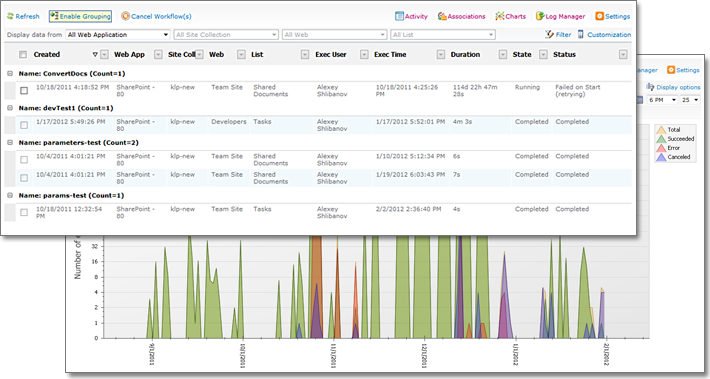The image size is (710, 379).
Task: Click the Settings icon in back chart window
Action: coord(671,70)
